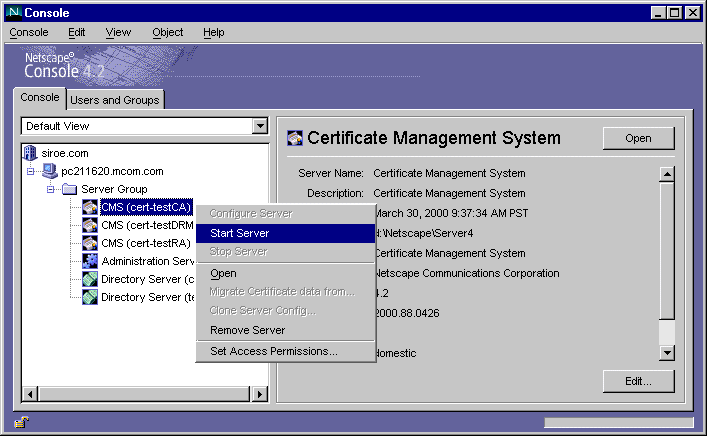Viewport: 707px width, 436px height.
Task: Click the CMS (cert-testCA) server icon
Action: (x=90, y=207)
